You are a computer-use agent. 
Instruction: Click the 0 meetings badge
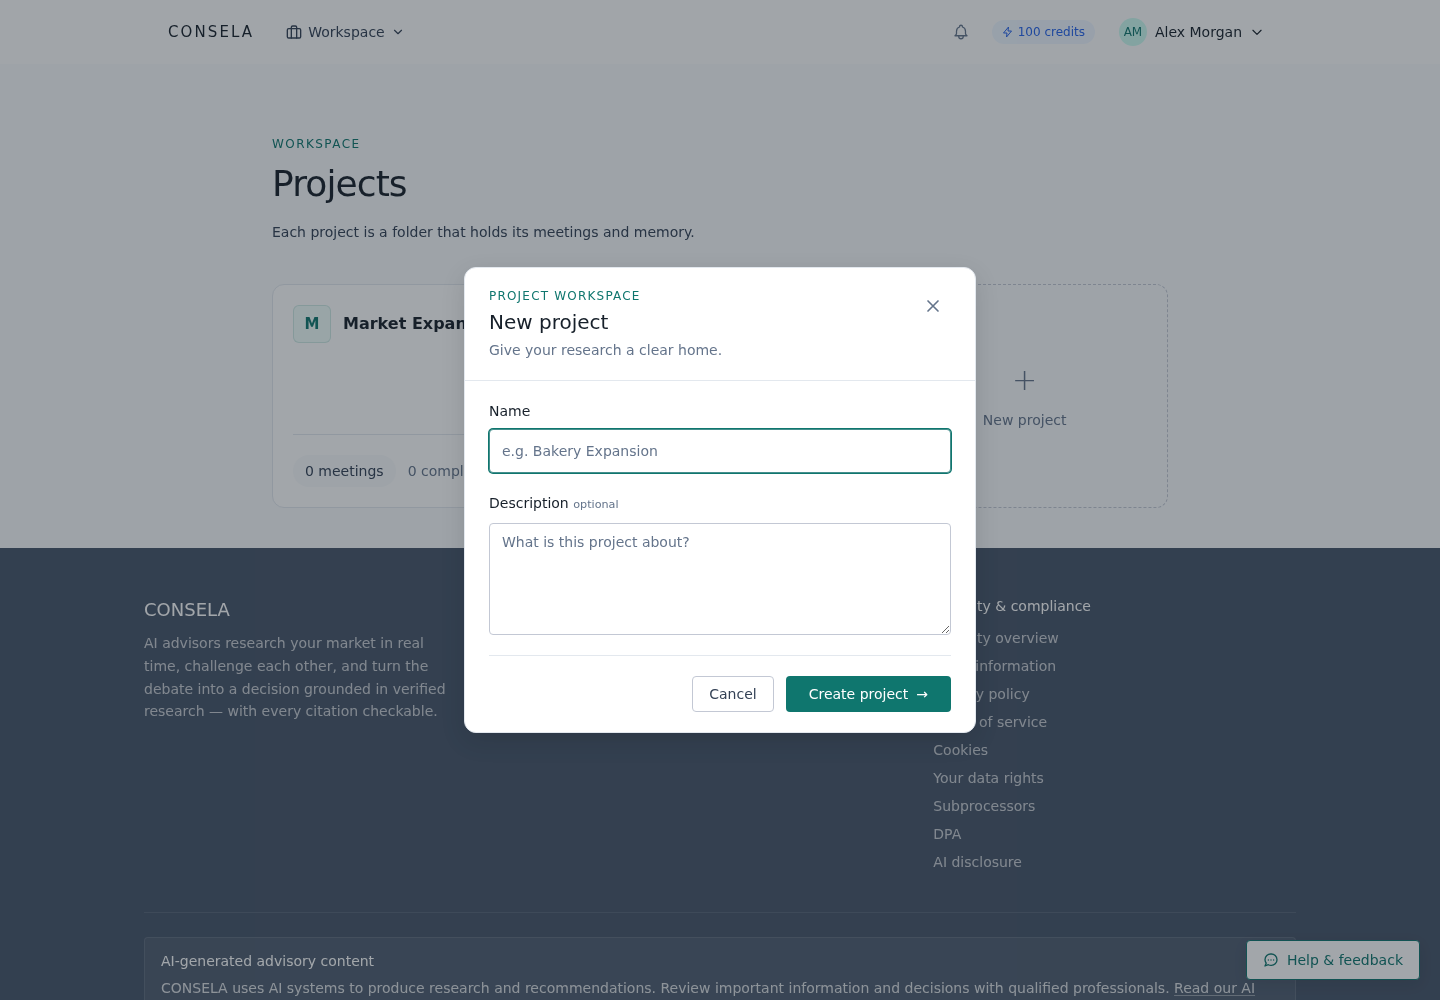click(x=344, y=471)
